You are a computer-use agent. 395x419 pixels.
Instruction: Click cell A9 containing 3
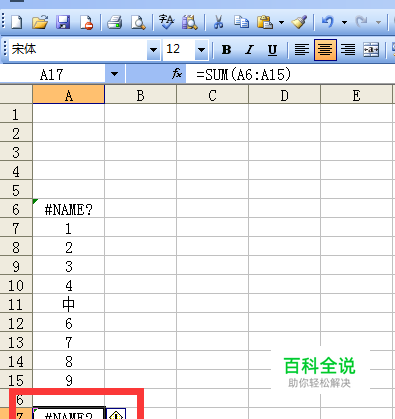[69, 266]
